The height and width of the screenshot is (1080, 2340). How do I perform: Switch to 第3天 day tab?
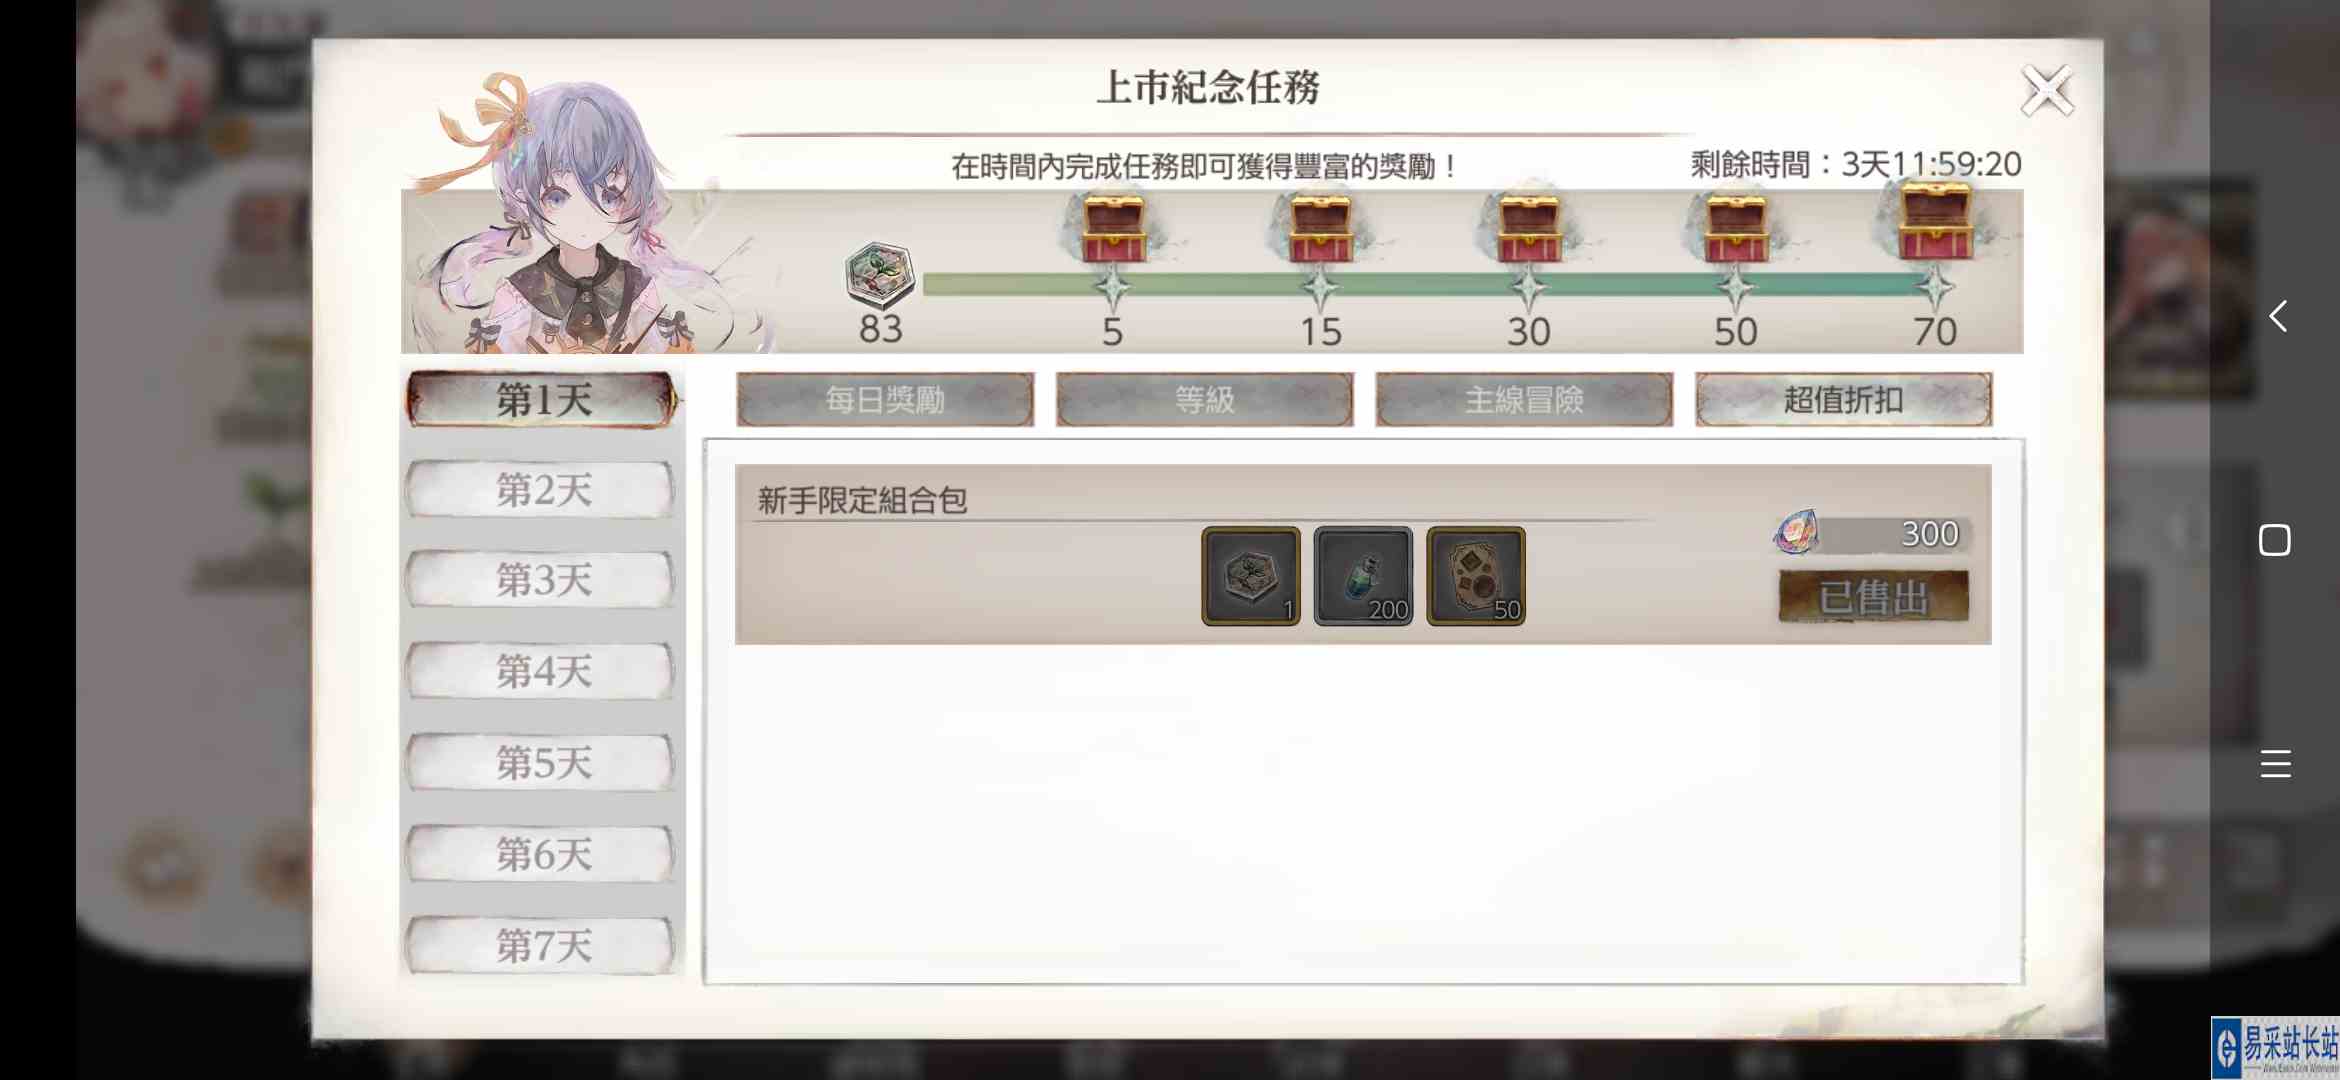click(541, 580)
